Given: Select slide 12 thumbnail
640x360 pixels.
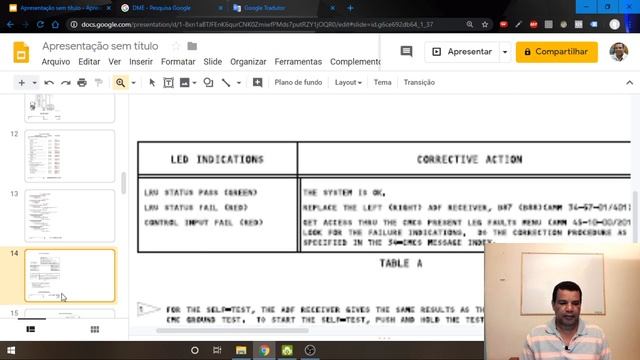Looking at the screenshot, I should [x=70, y=156].
